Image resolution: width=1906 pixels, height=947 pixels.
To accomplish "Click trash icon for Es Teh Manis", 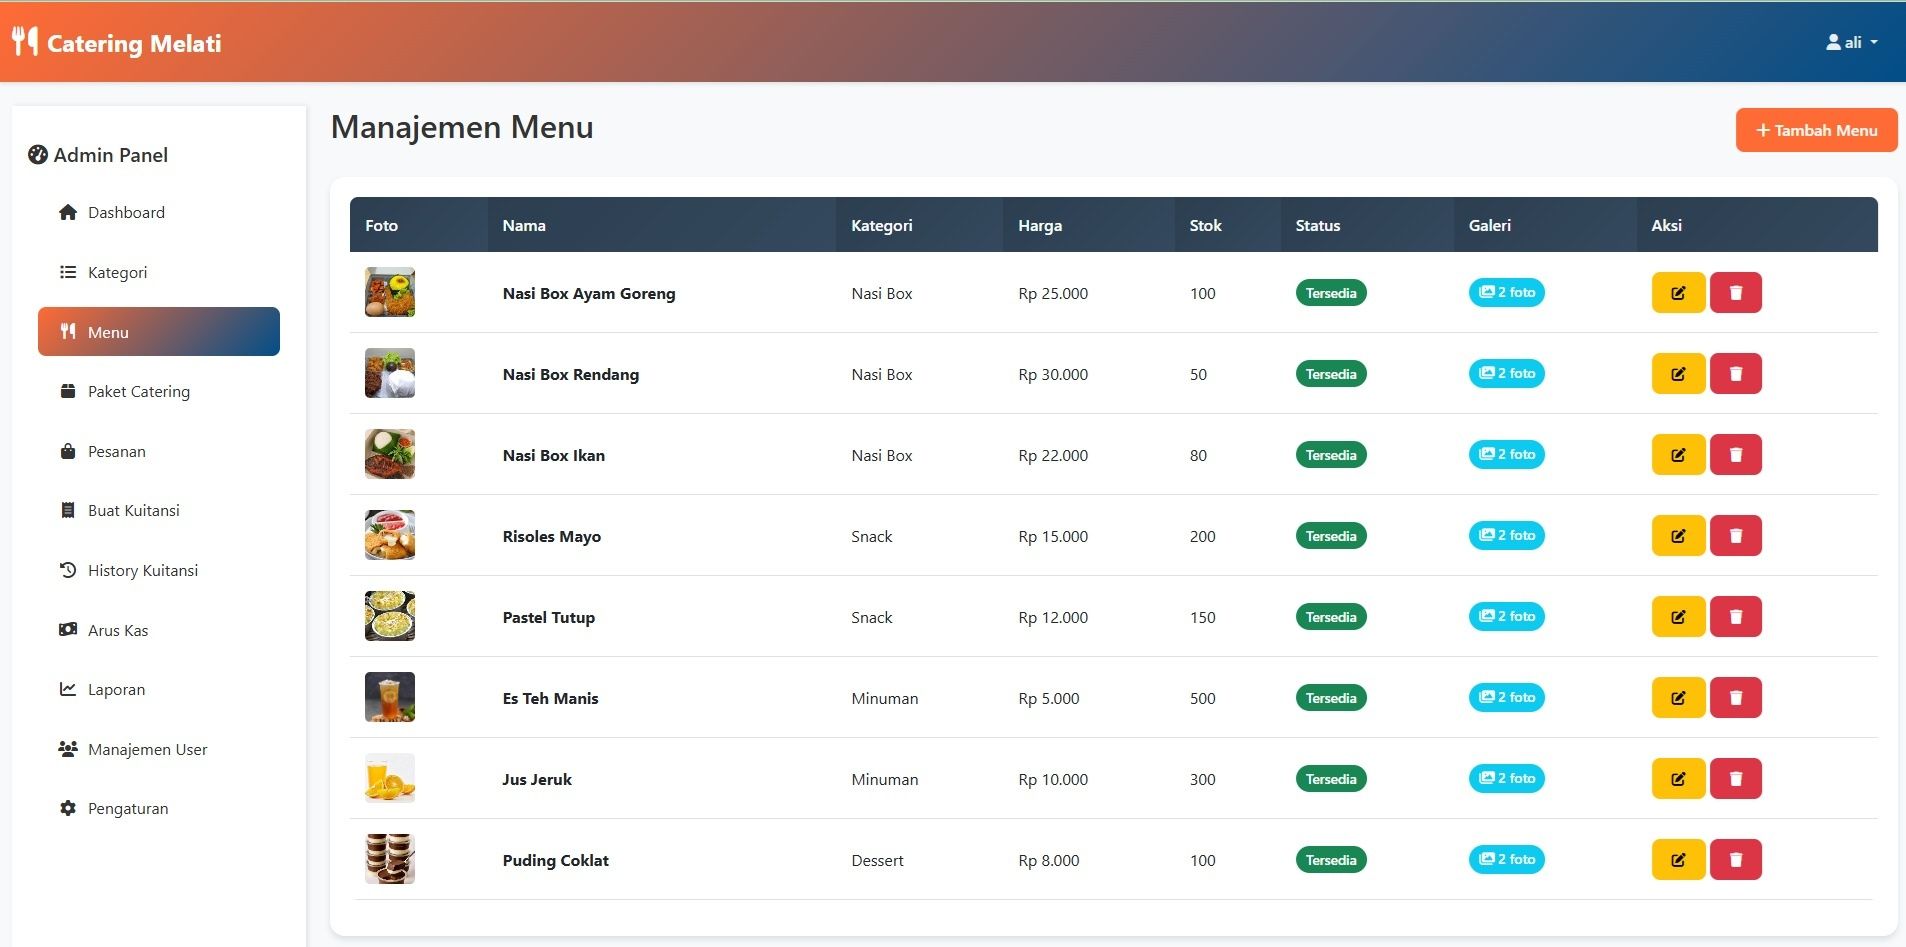I will point(1735,698).
